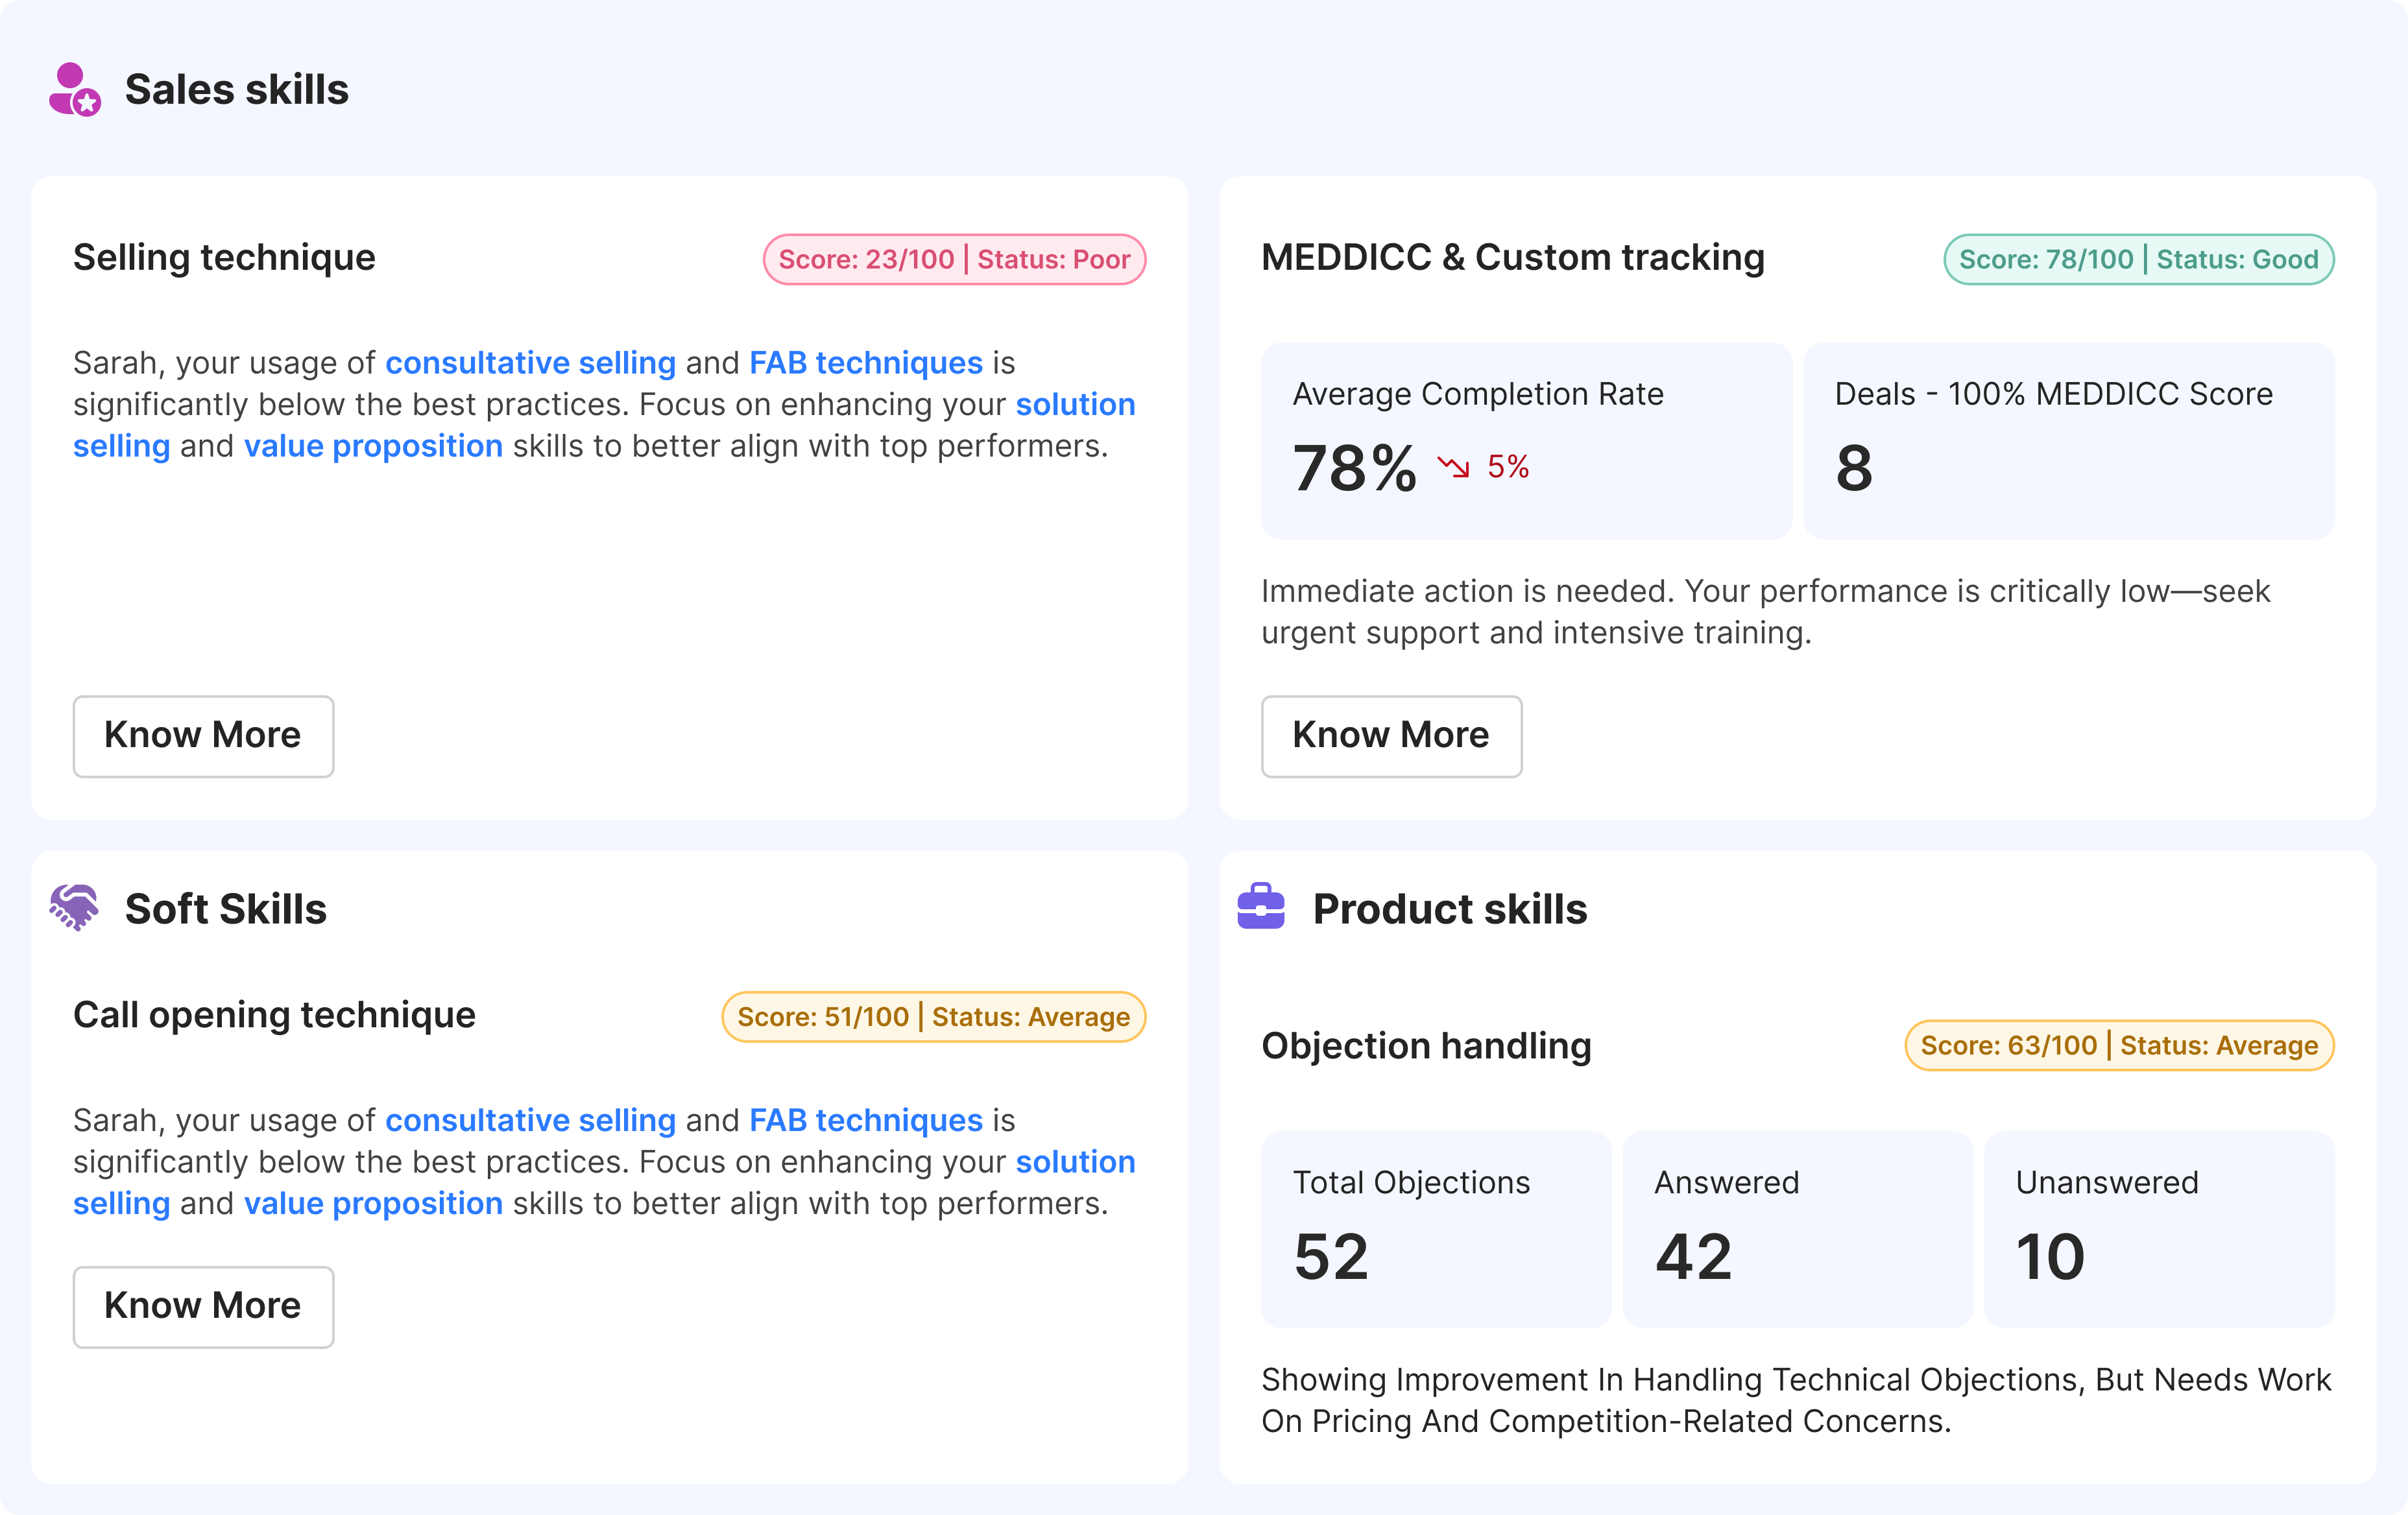The width and height of the screenshot is (2408, 1515).
Task: Click the Unanswered objections tile
Action: [2158, 1229]
